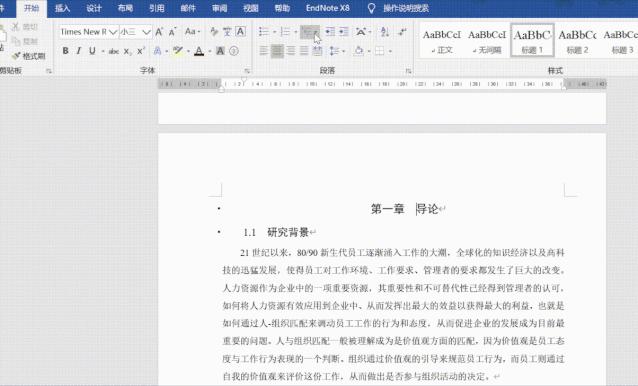Switch to the 设计 (Design) tab

point(94,8)
